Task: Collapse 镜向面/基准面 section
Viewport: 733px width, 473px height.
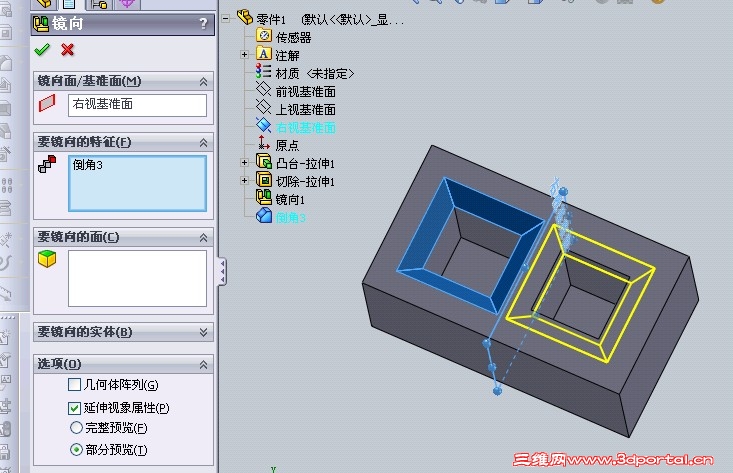Action: pos(203,81)
